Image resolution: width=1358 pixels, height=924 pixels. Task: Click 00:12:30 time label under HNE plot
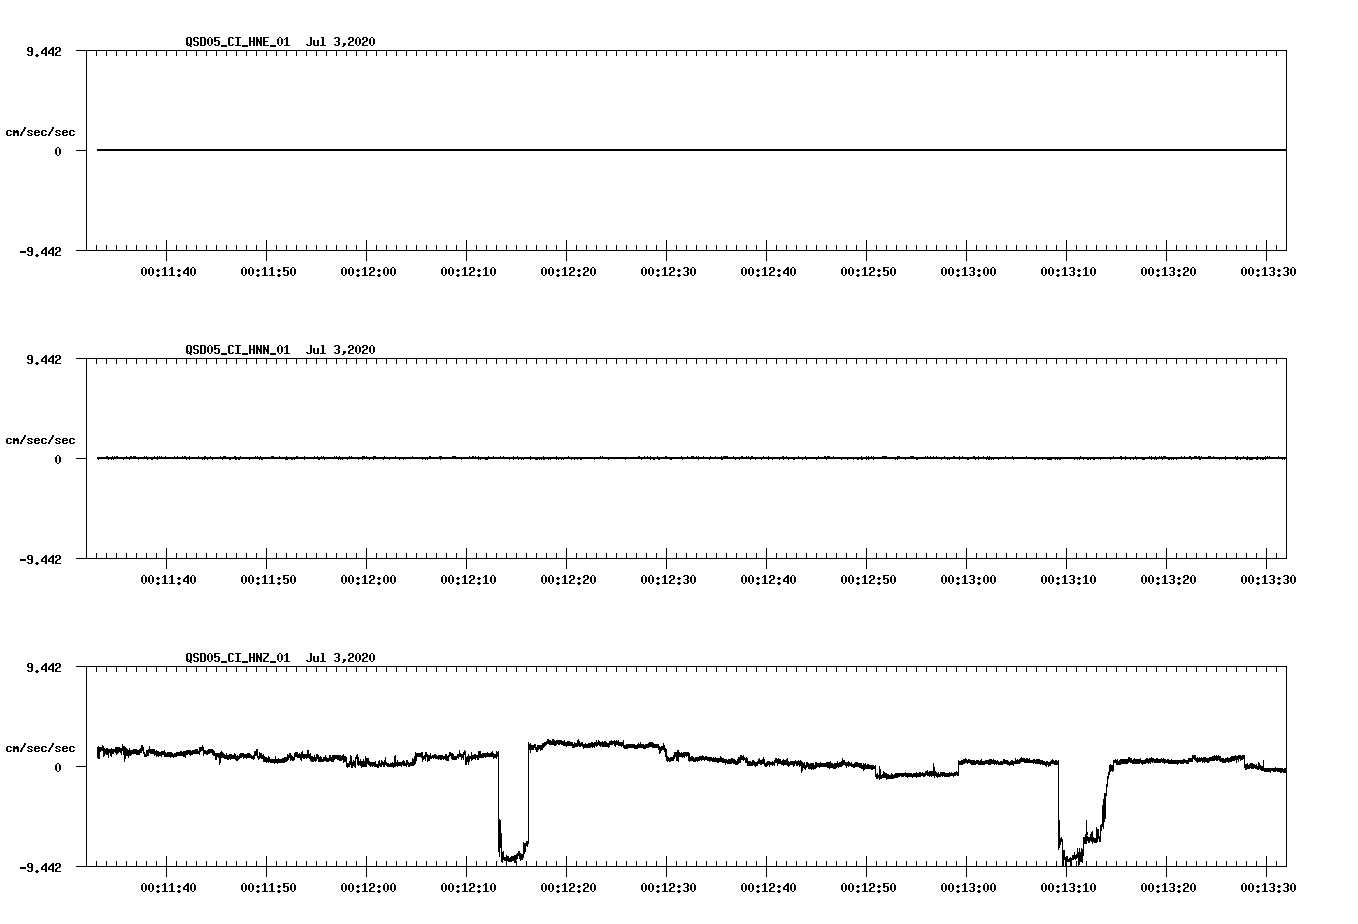click(x=668, y=272)
